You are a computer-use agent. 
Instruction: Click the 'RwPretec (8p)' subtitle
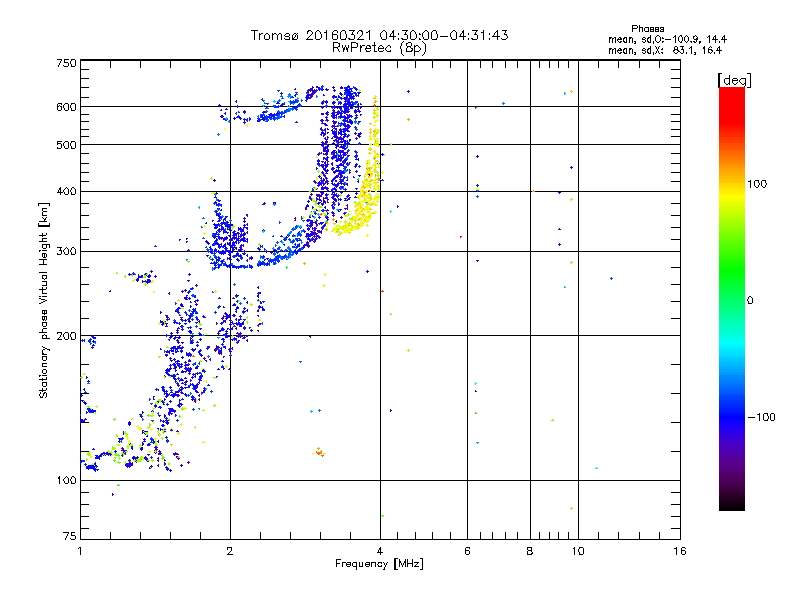click(x=379, y=48)
